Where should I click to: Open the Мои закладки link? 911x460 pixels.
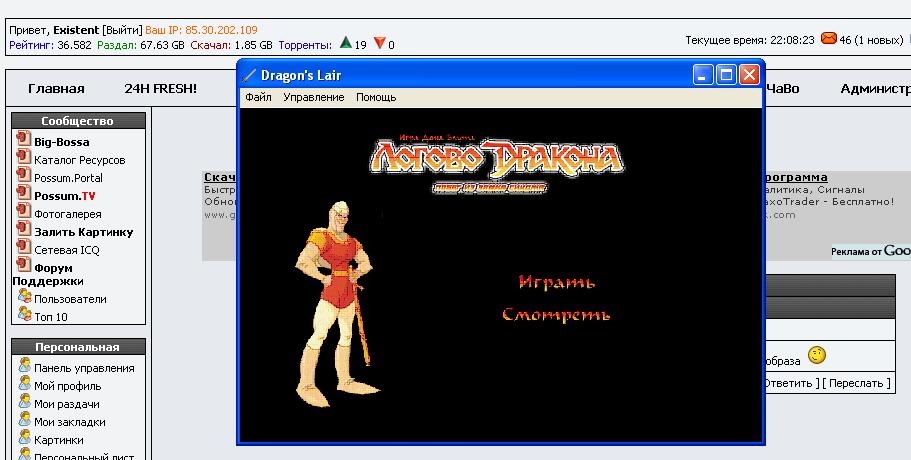point(70,422)
